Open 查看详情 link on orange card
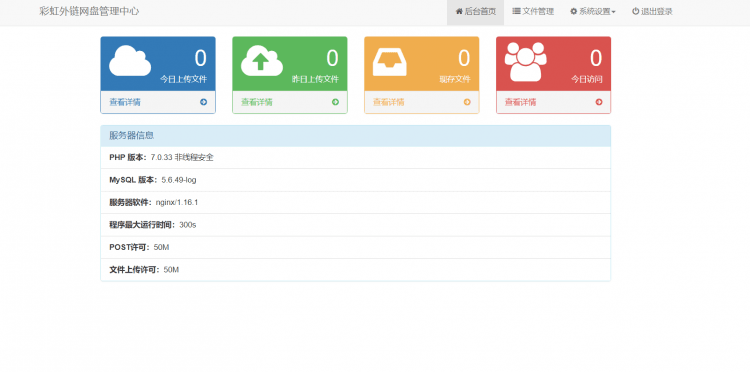Screen dimensions: 750x372 pos(388,102)
